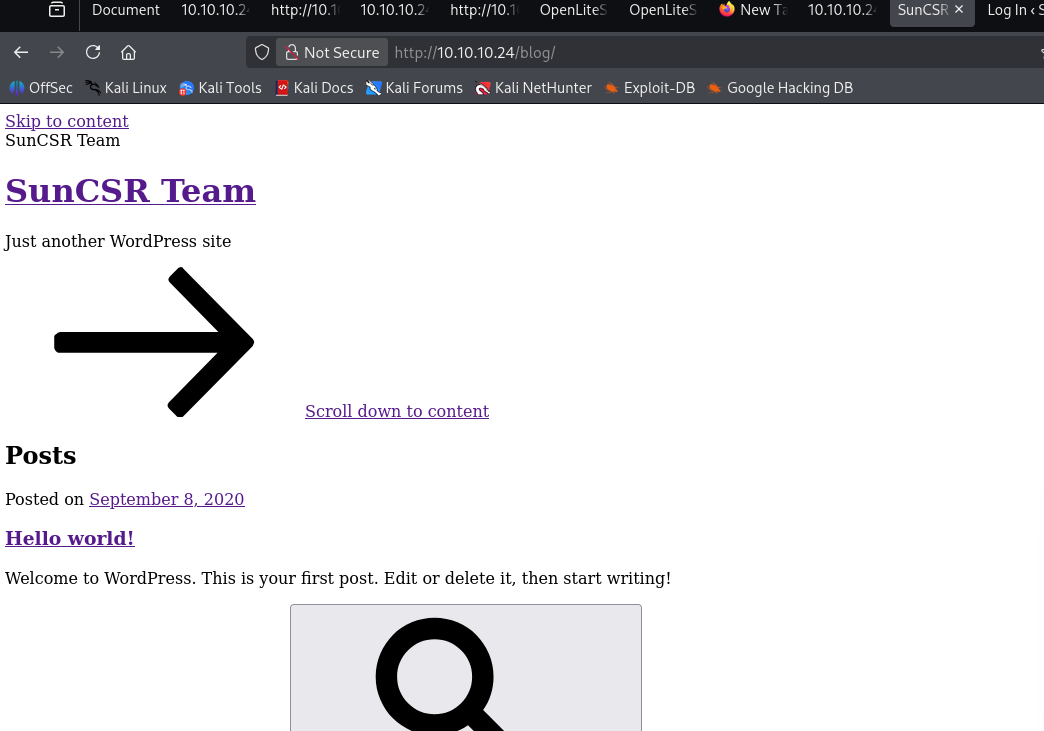
Task: Click the tracking protection shield icon
Action: 262,52
